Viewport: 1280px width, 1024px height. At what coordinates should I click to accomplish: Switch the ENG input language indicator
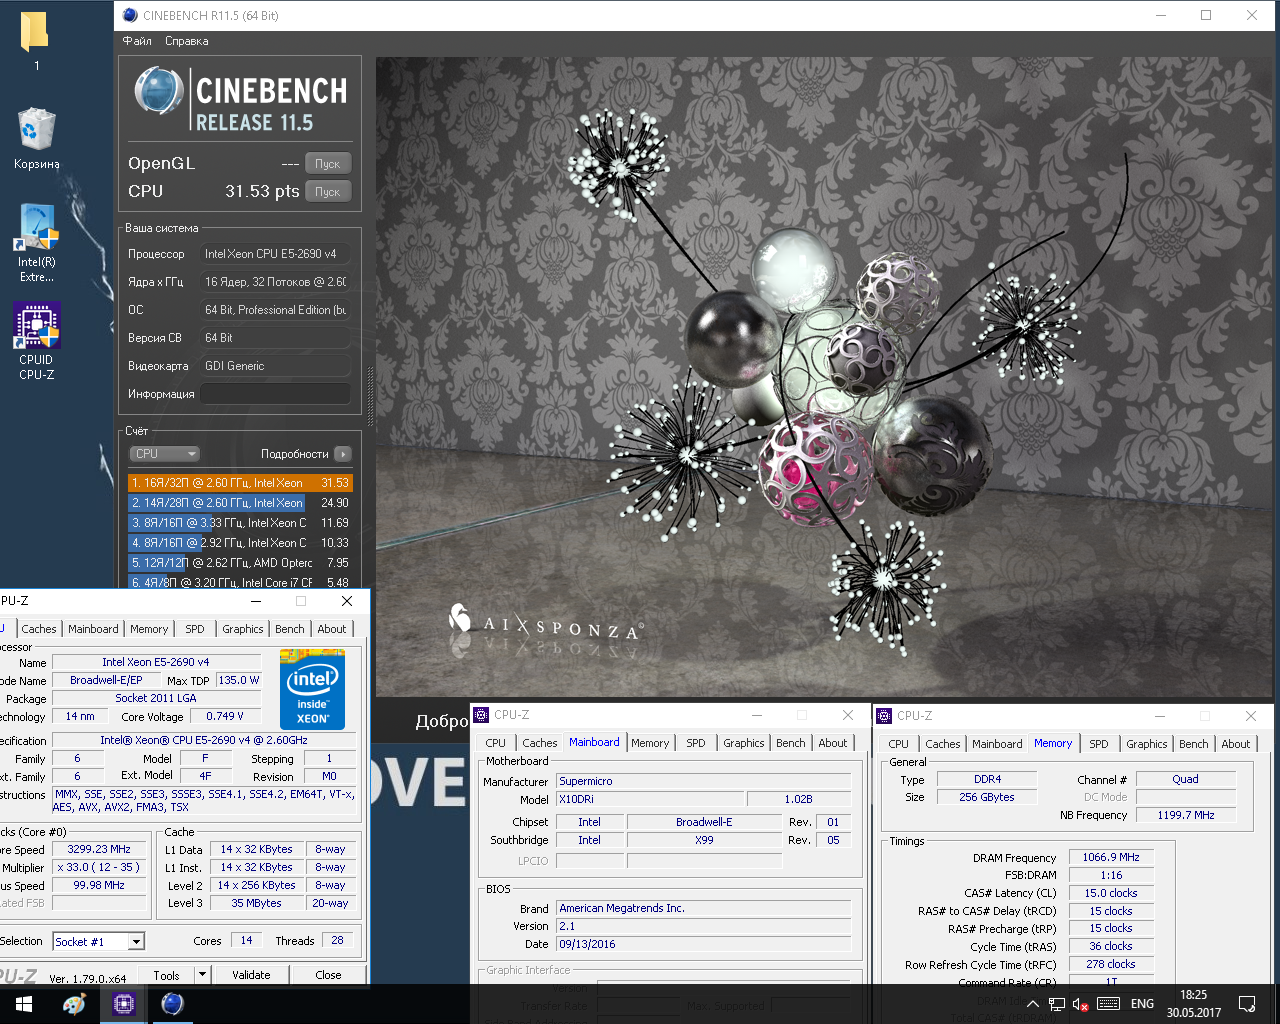coord(1142,1004)
